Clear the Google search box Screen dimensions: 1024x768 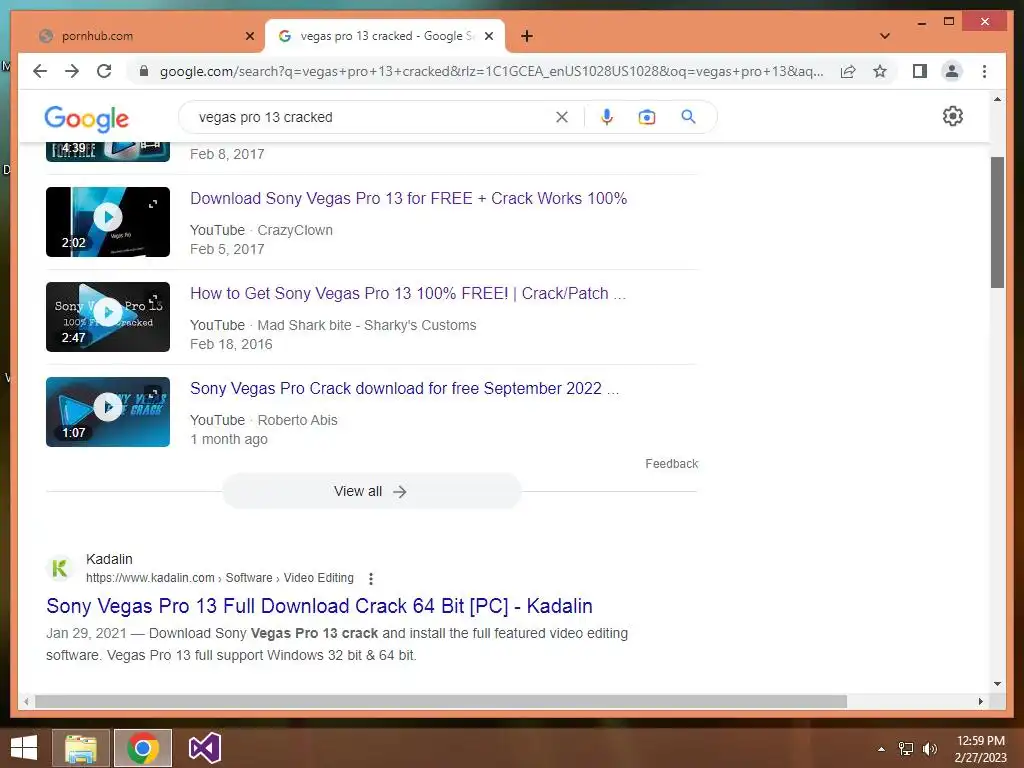(x=562, y=117)
